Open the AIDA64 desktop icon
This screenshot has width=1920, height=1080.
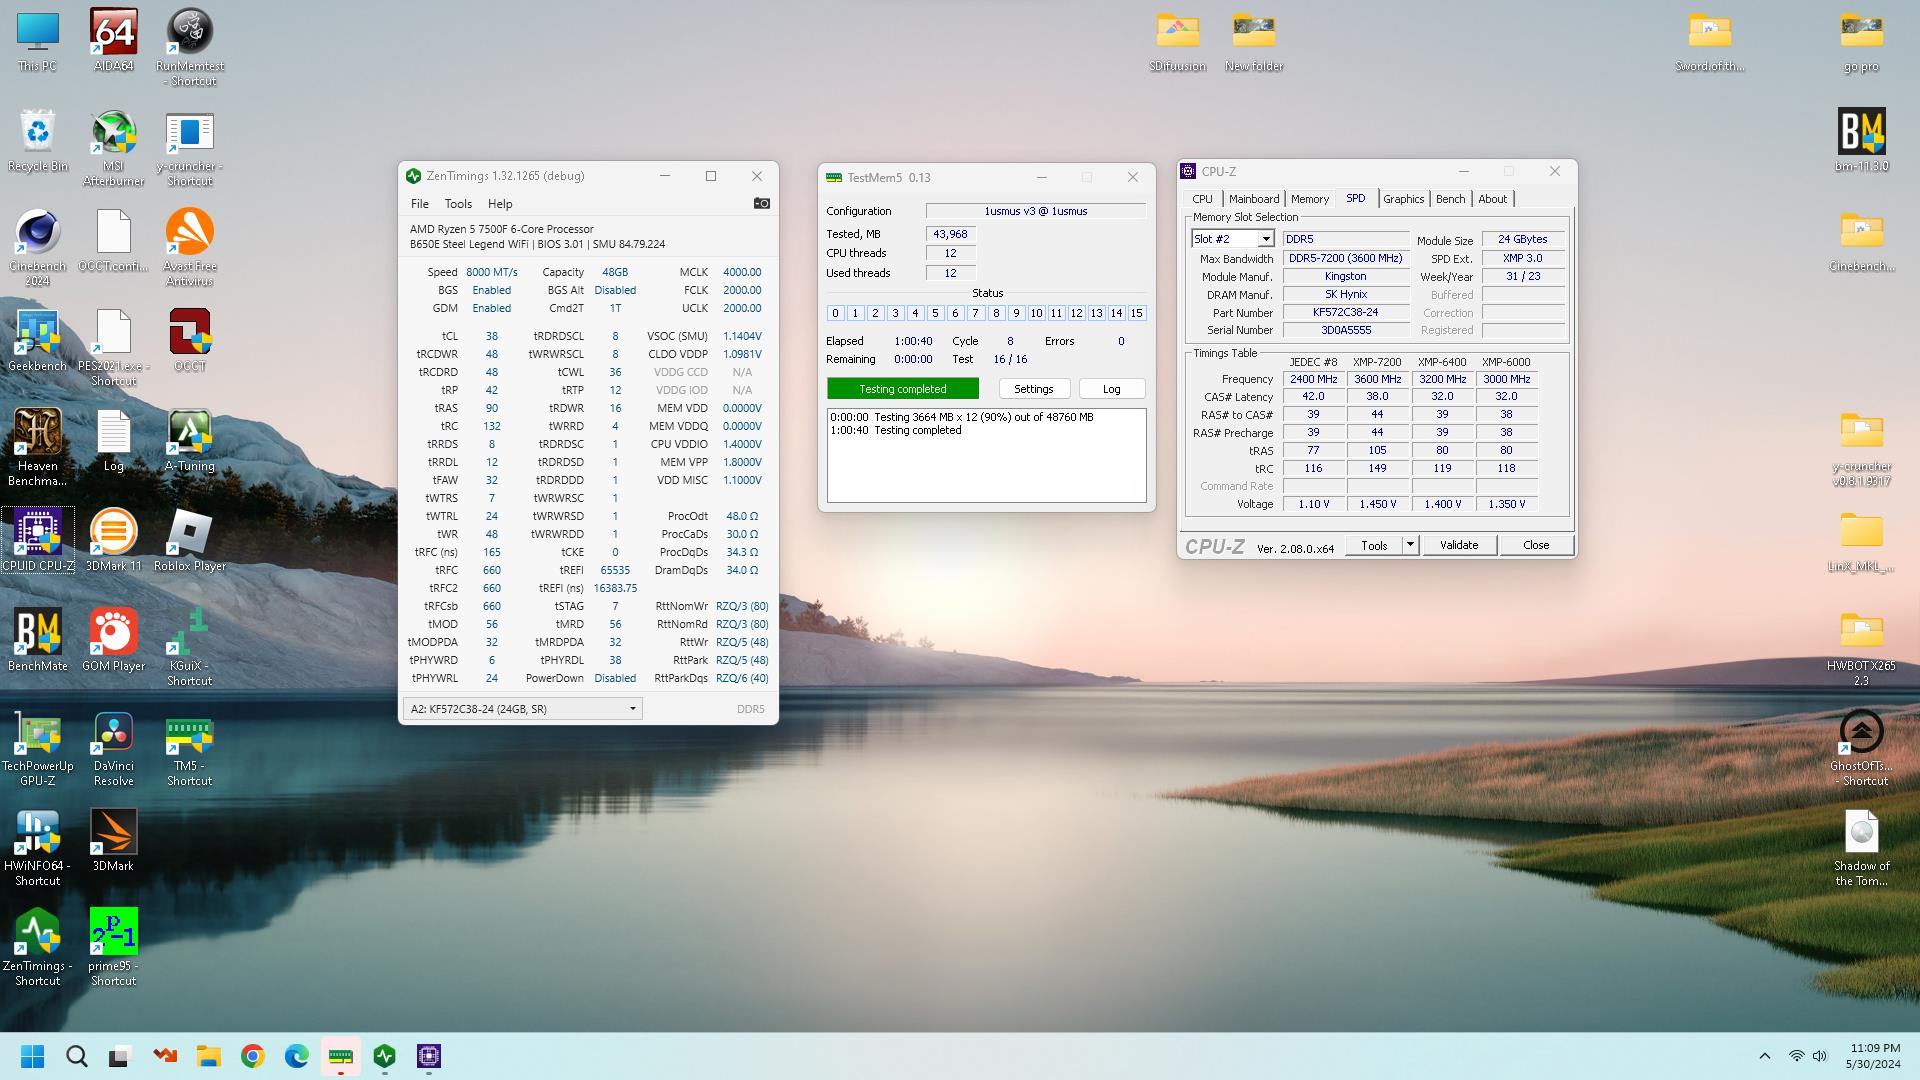[113, 40]
